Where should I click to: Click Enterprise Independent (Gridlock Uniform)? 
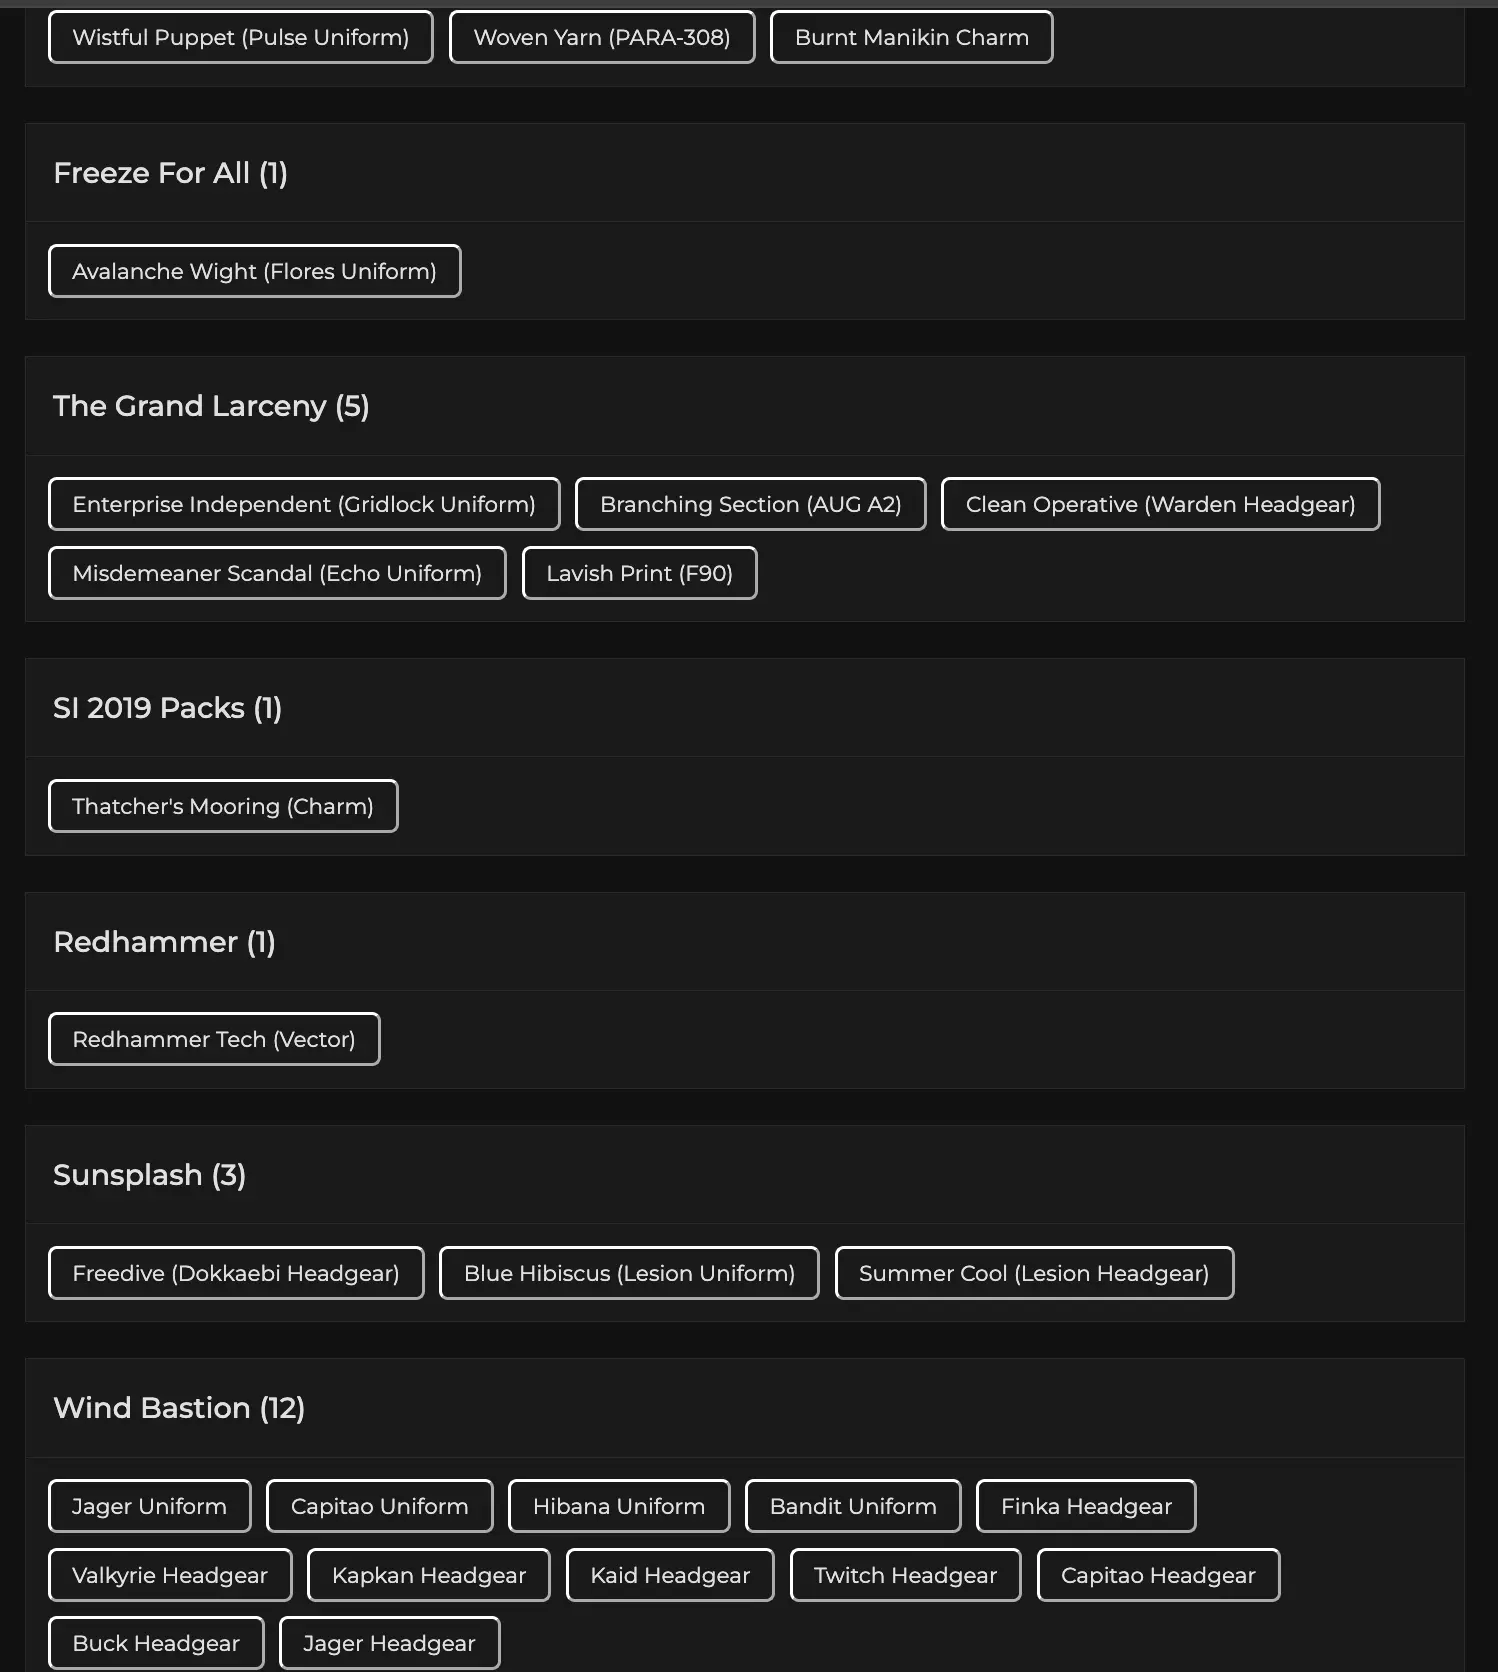304,505
